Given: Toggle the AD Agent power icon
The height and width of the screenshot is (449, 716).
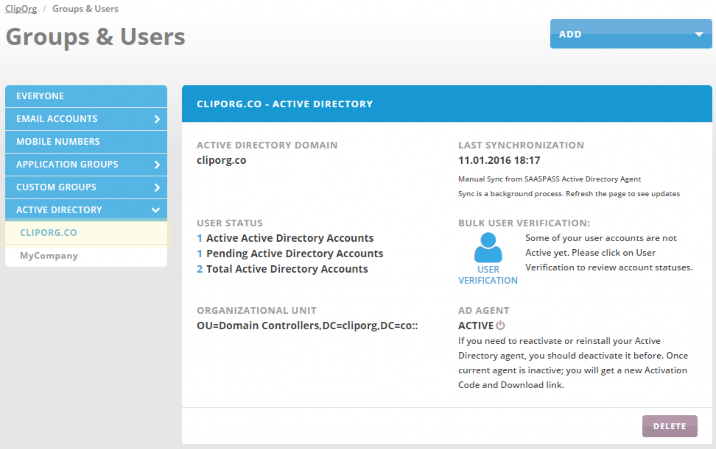Looking at the screenshot, I should [501, 325].
